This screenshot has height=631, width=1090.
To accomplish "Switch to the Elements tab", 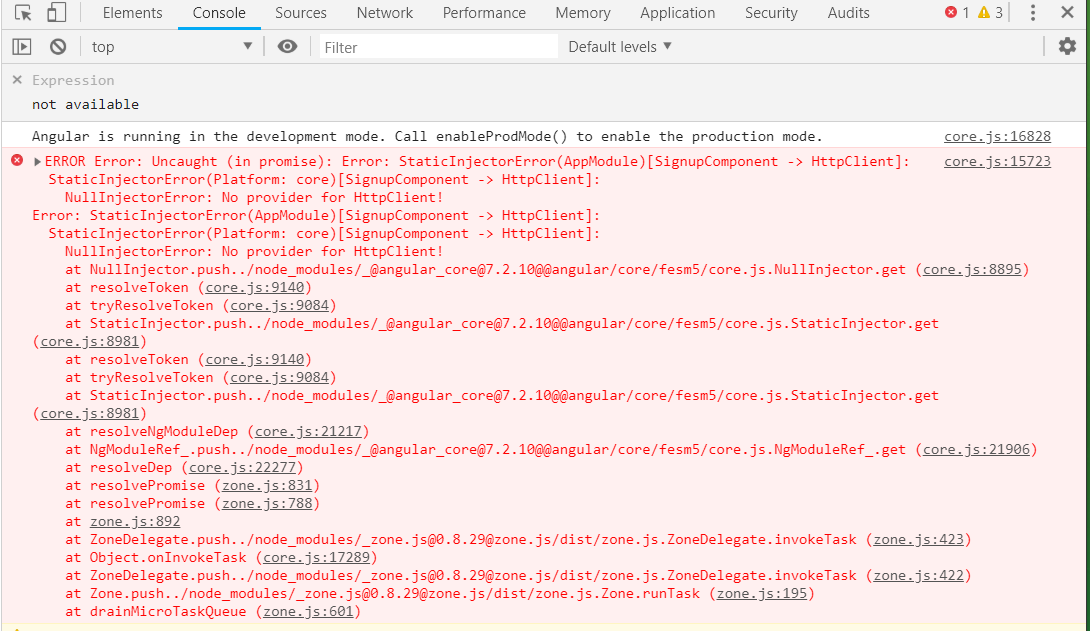I will point(131,13).
